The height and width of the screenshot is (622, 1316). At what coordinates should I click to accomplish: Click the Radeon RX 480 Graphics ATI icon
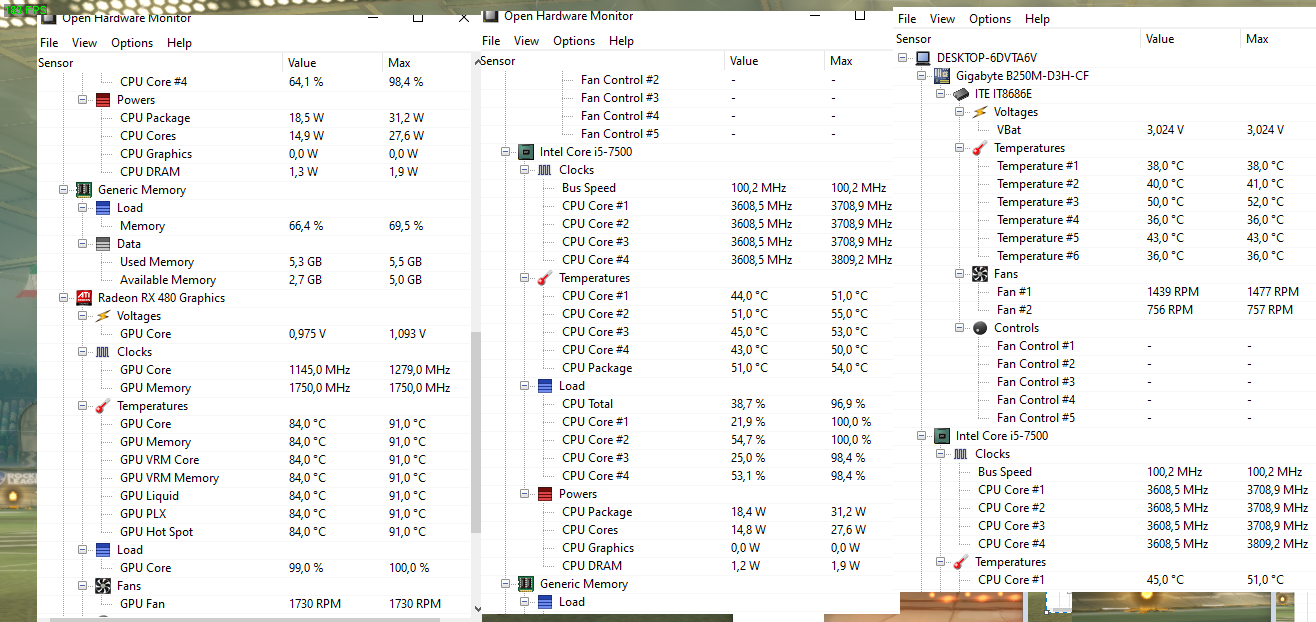(x=85, y=298)
